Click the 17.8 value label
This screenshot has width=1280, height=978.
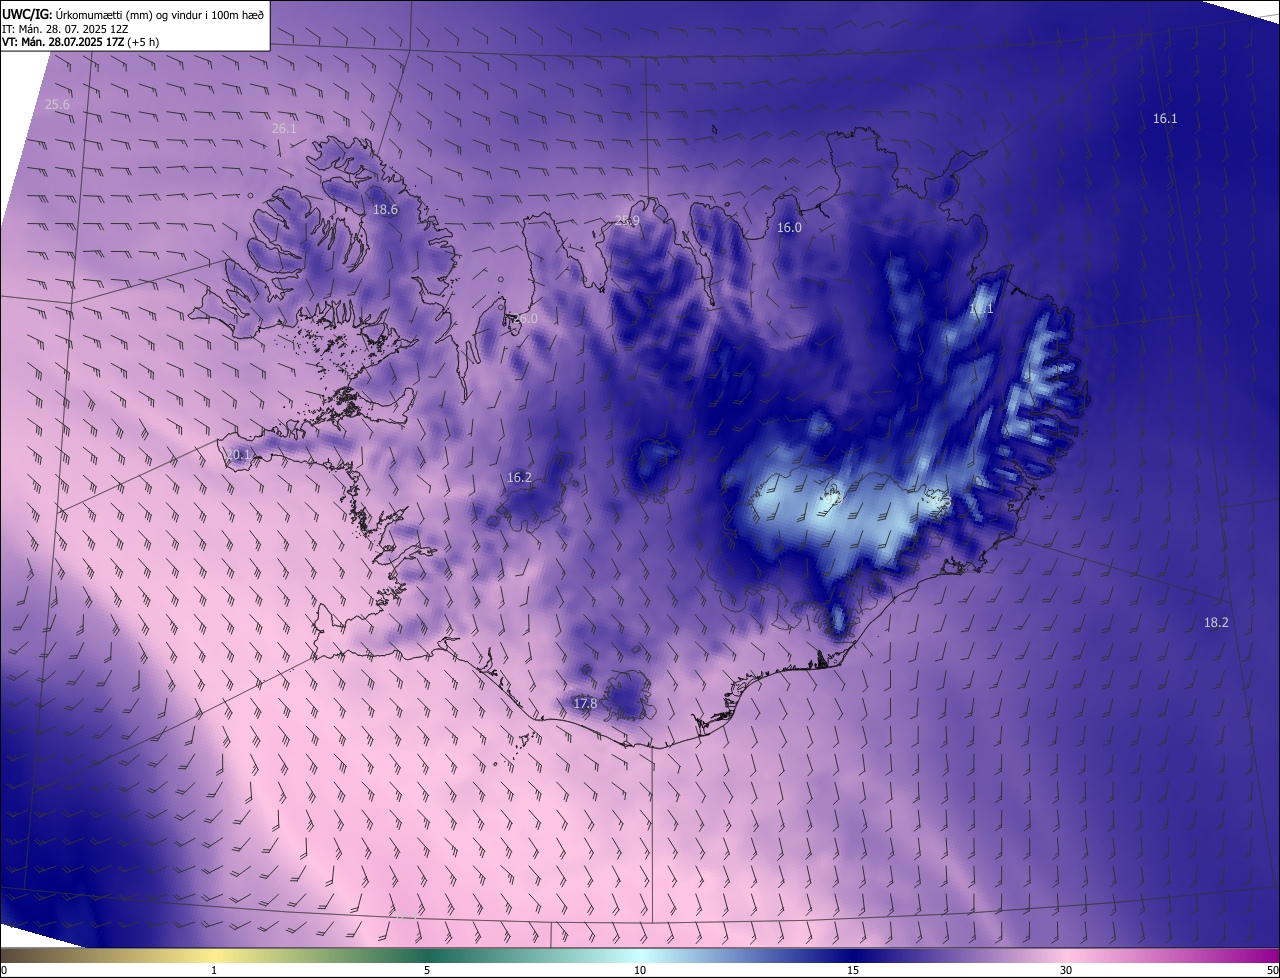click(585, 704)
